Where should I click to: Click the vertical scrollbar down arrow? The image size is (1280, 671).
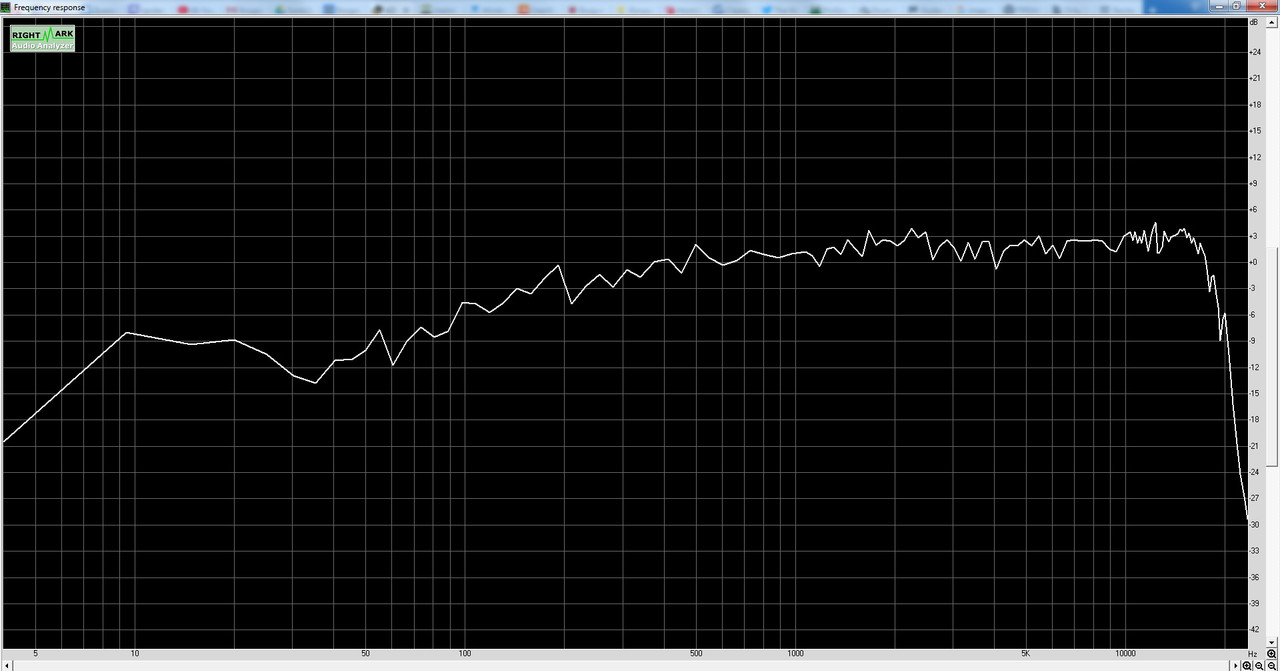coord(1271,642)
